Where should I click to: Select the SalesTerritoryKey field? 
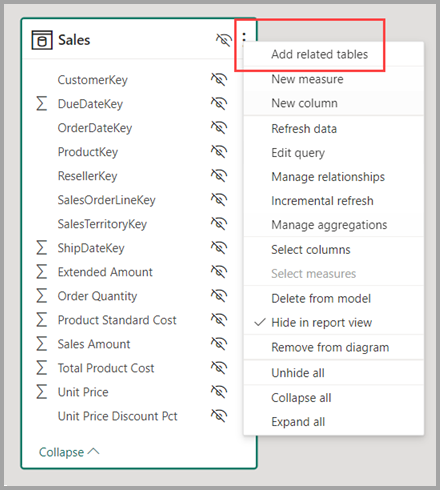(102, 224)
